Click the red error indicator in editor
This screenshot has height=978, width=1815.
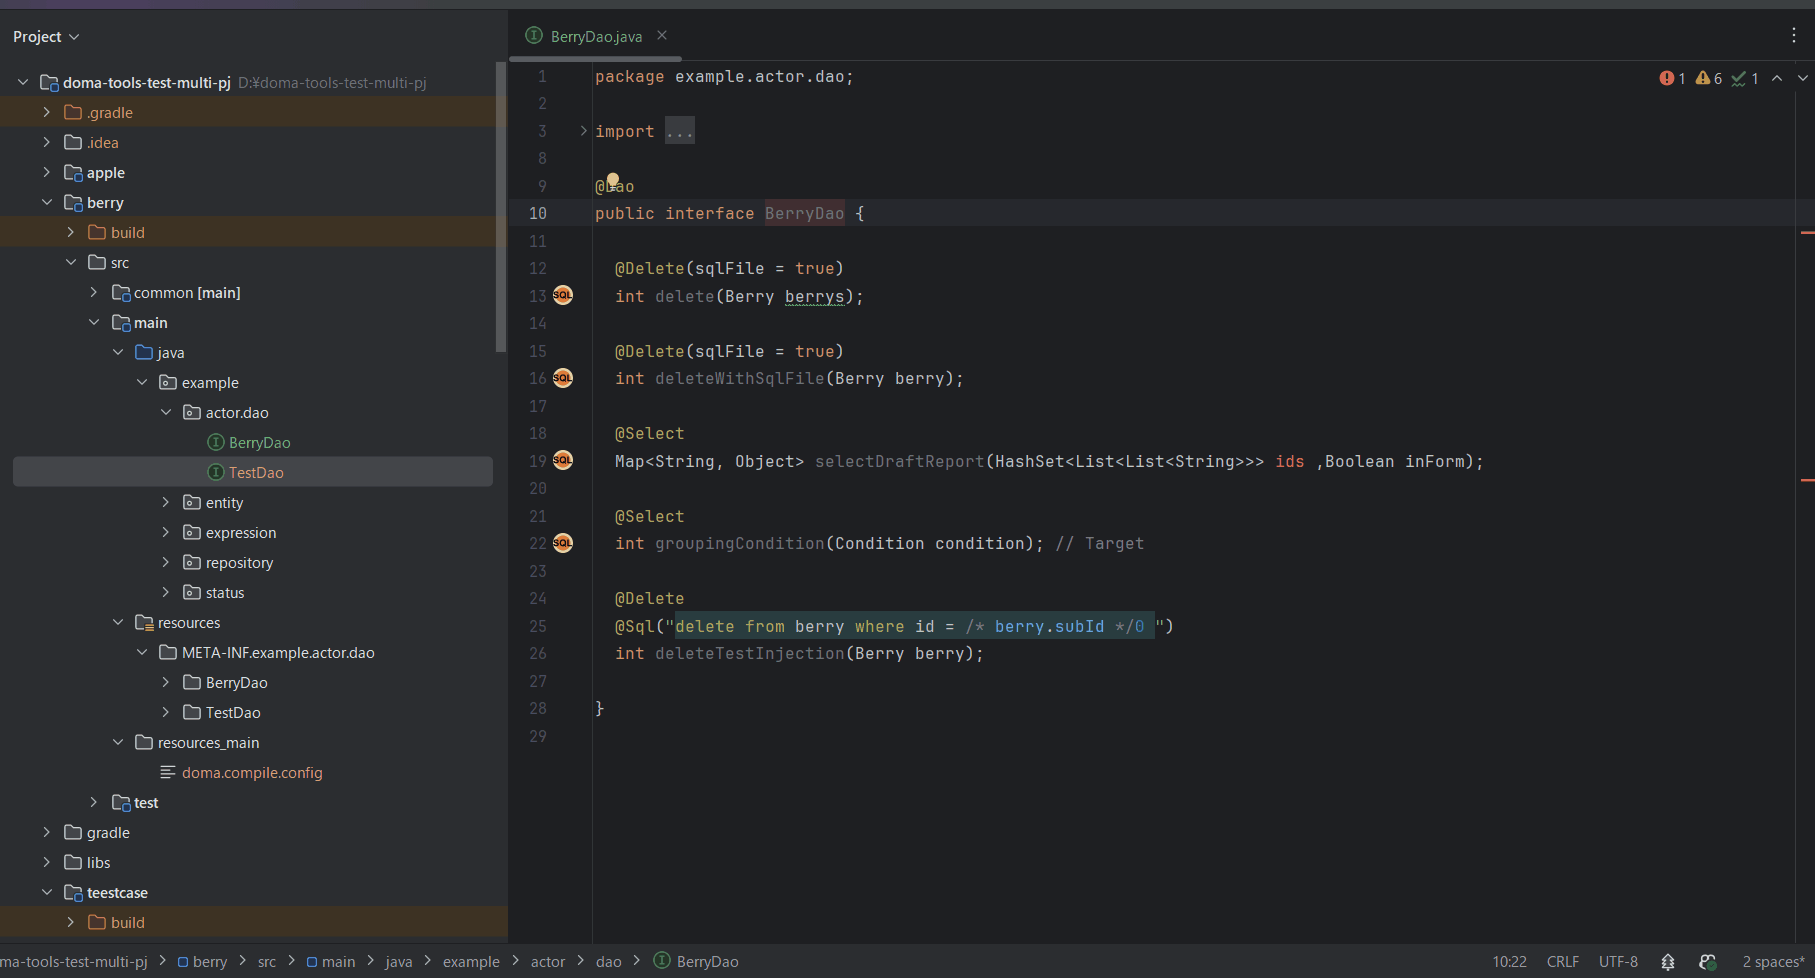(x=1667, y=78)
